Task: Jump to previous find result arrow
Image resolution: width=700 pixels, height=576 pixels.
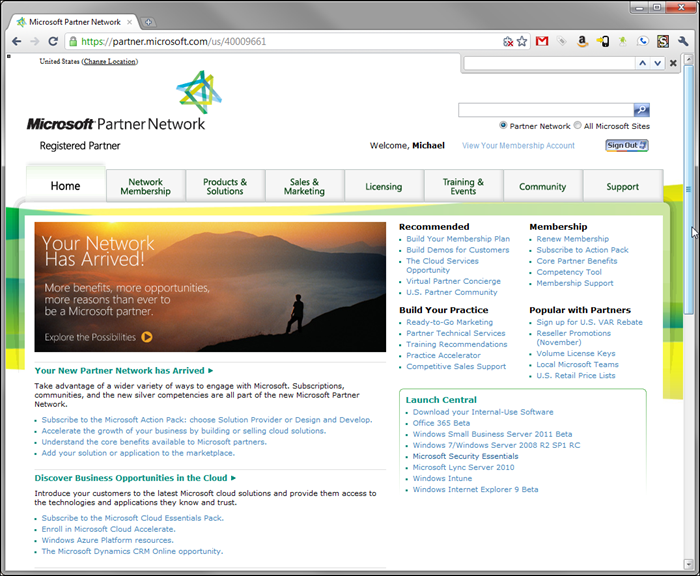Action: 642,63
